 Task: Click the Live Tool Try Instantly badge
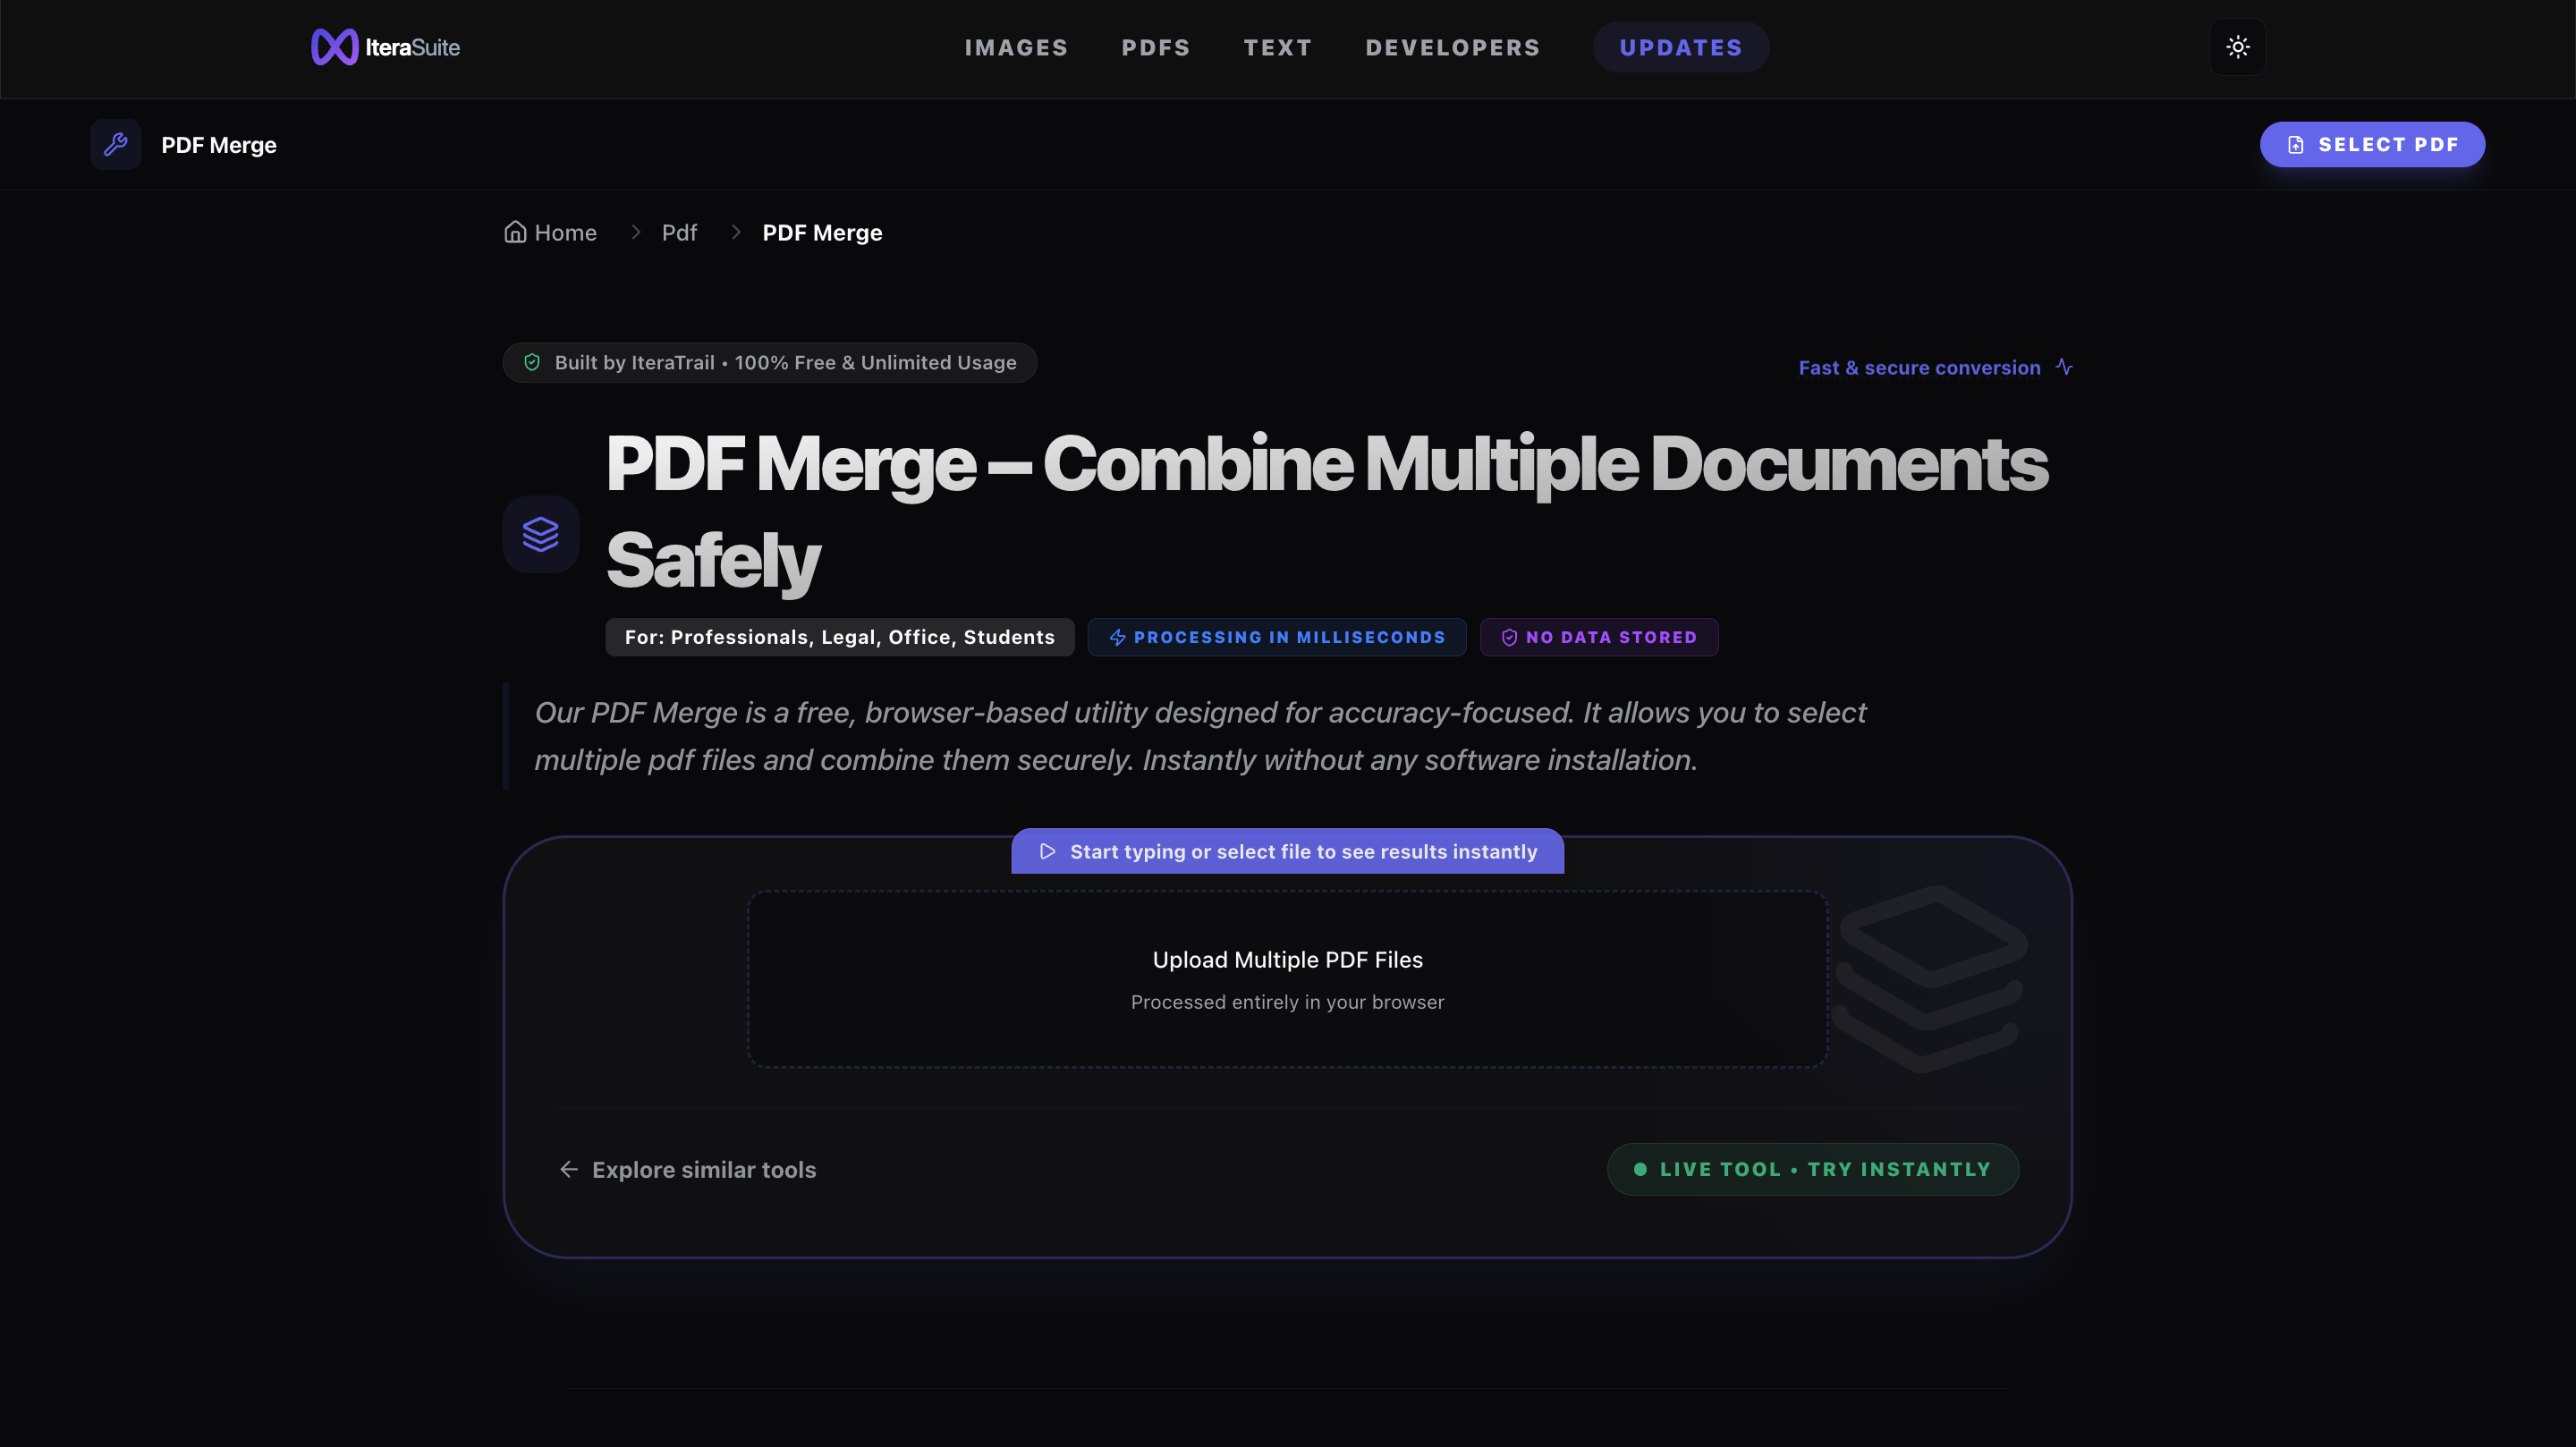click(1812, 1169)
